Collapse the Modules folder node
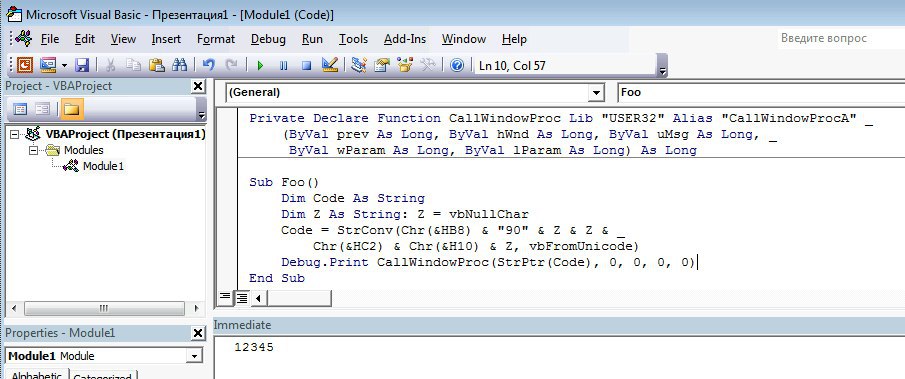The image size is (905, 379). (33, 150)
